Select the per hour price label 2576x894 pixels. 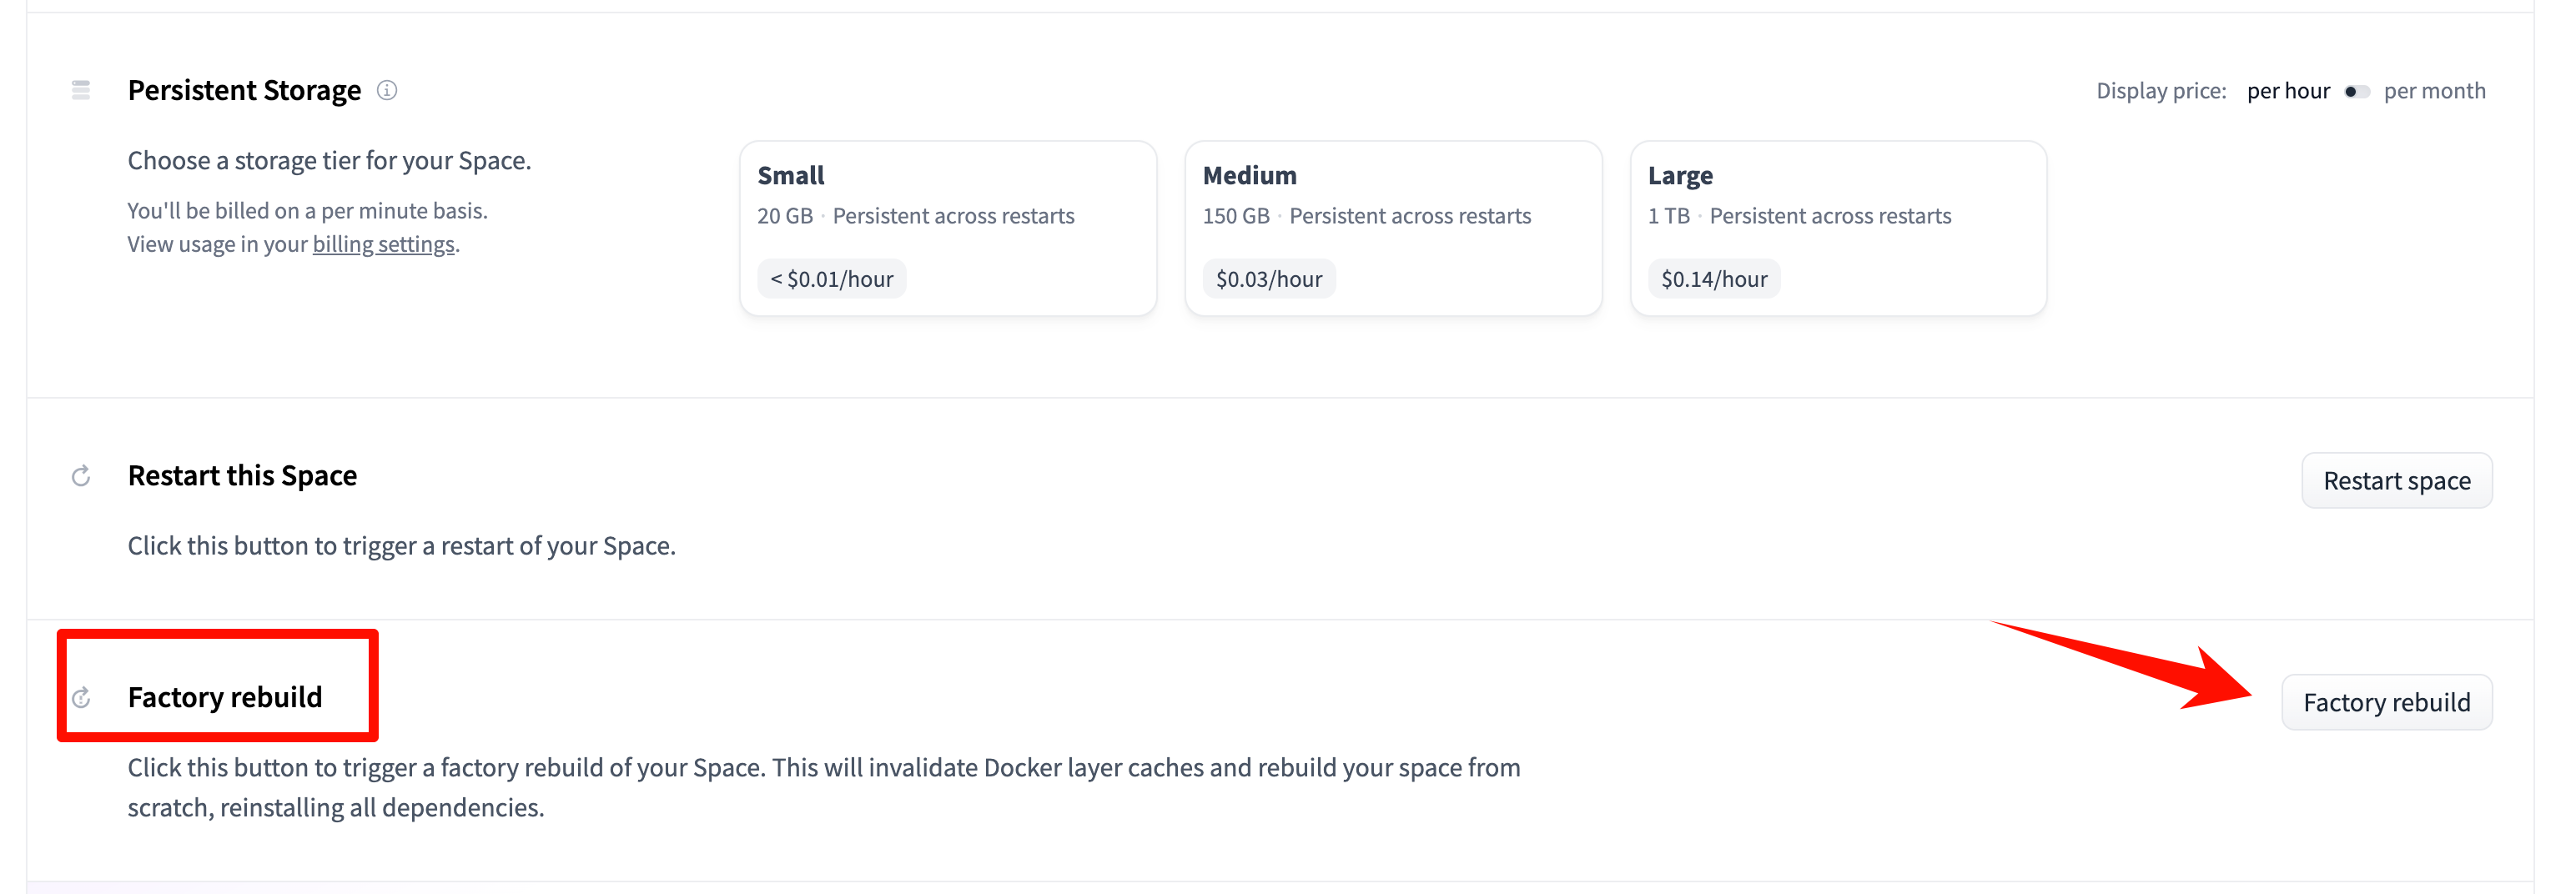point(2288,91)
